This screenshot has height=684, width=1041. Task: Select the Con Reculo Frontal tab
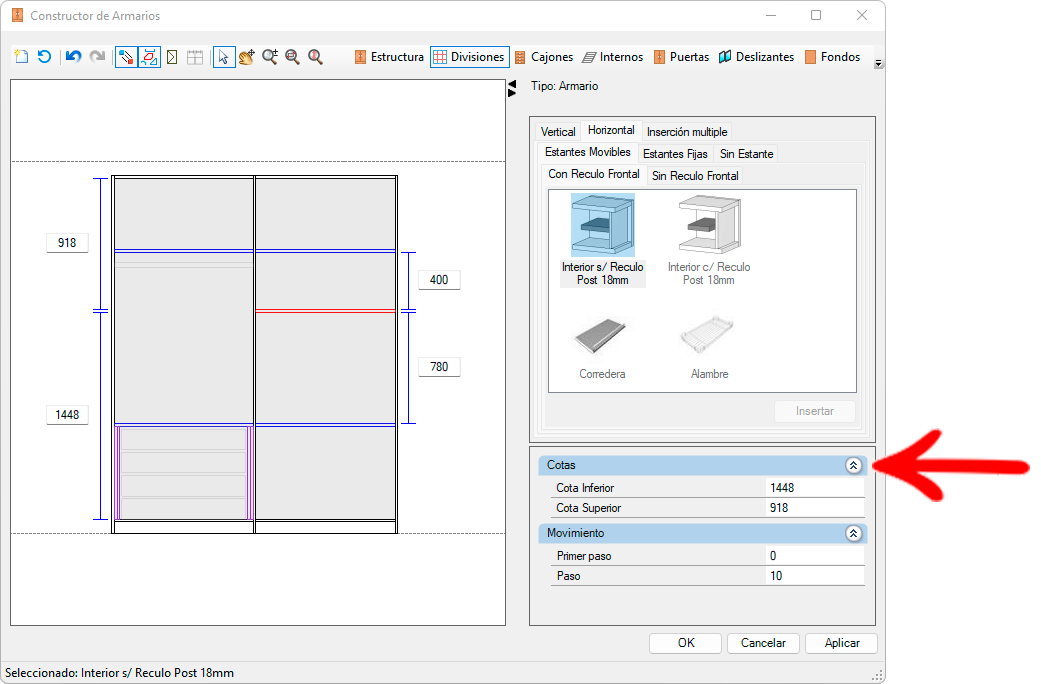pyautogui.click(x=594, y=174)
